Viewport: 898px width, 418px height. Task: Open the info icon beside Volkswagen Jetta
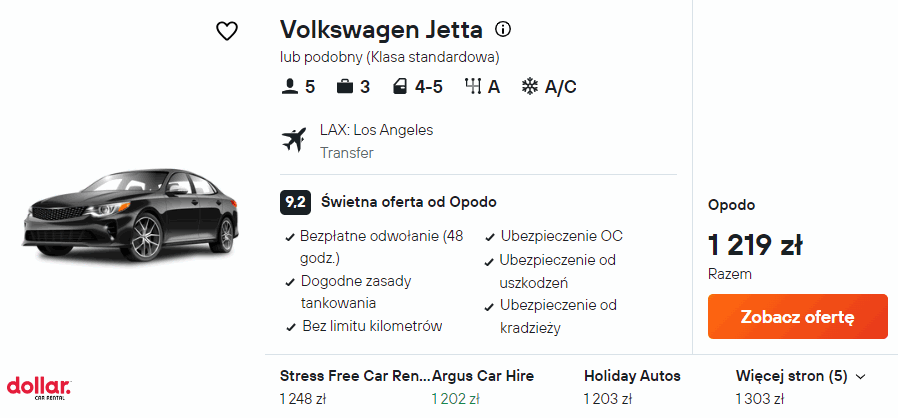(x=503, y=29)
